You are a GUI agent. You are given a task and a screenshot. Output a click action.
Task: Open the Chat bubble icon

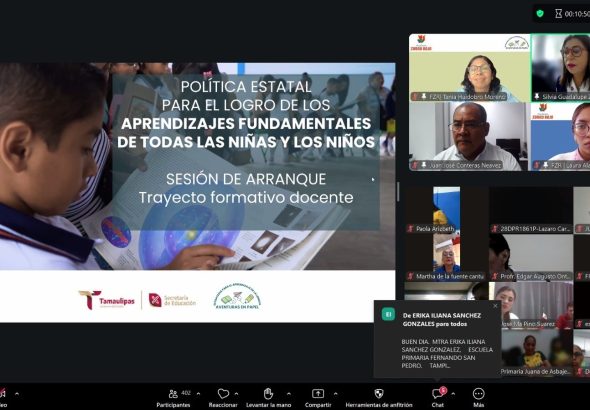coord(437,394)
